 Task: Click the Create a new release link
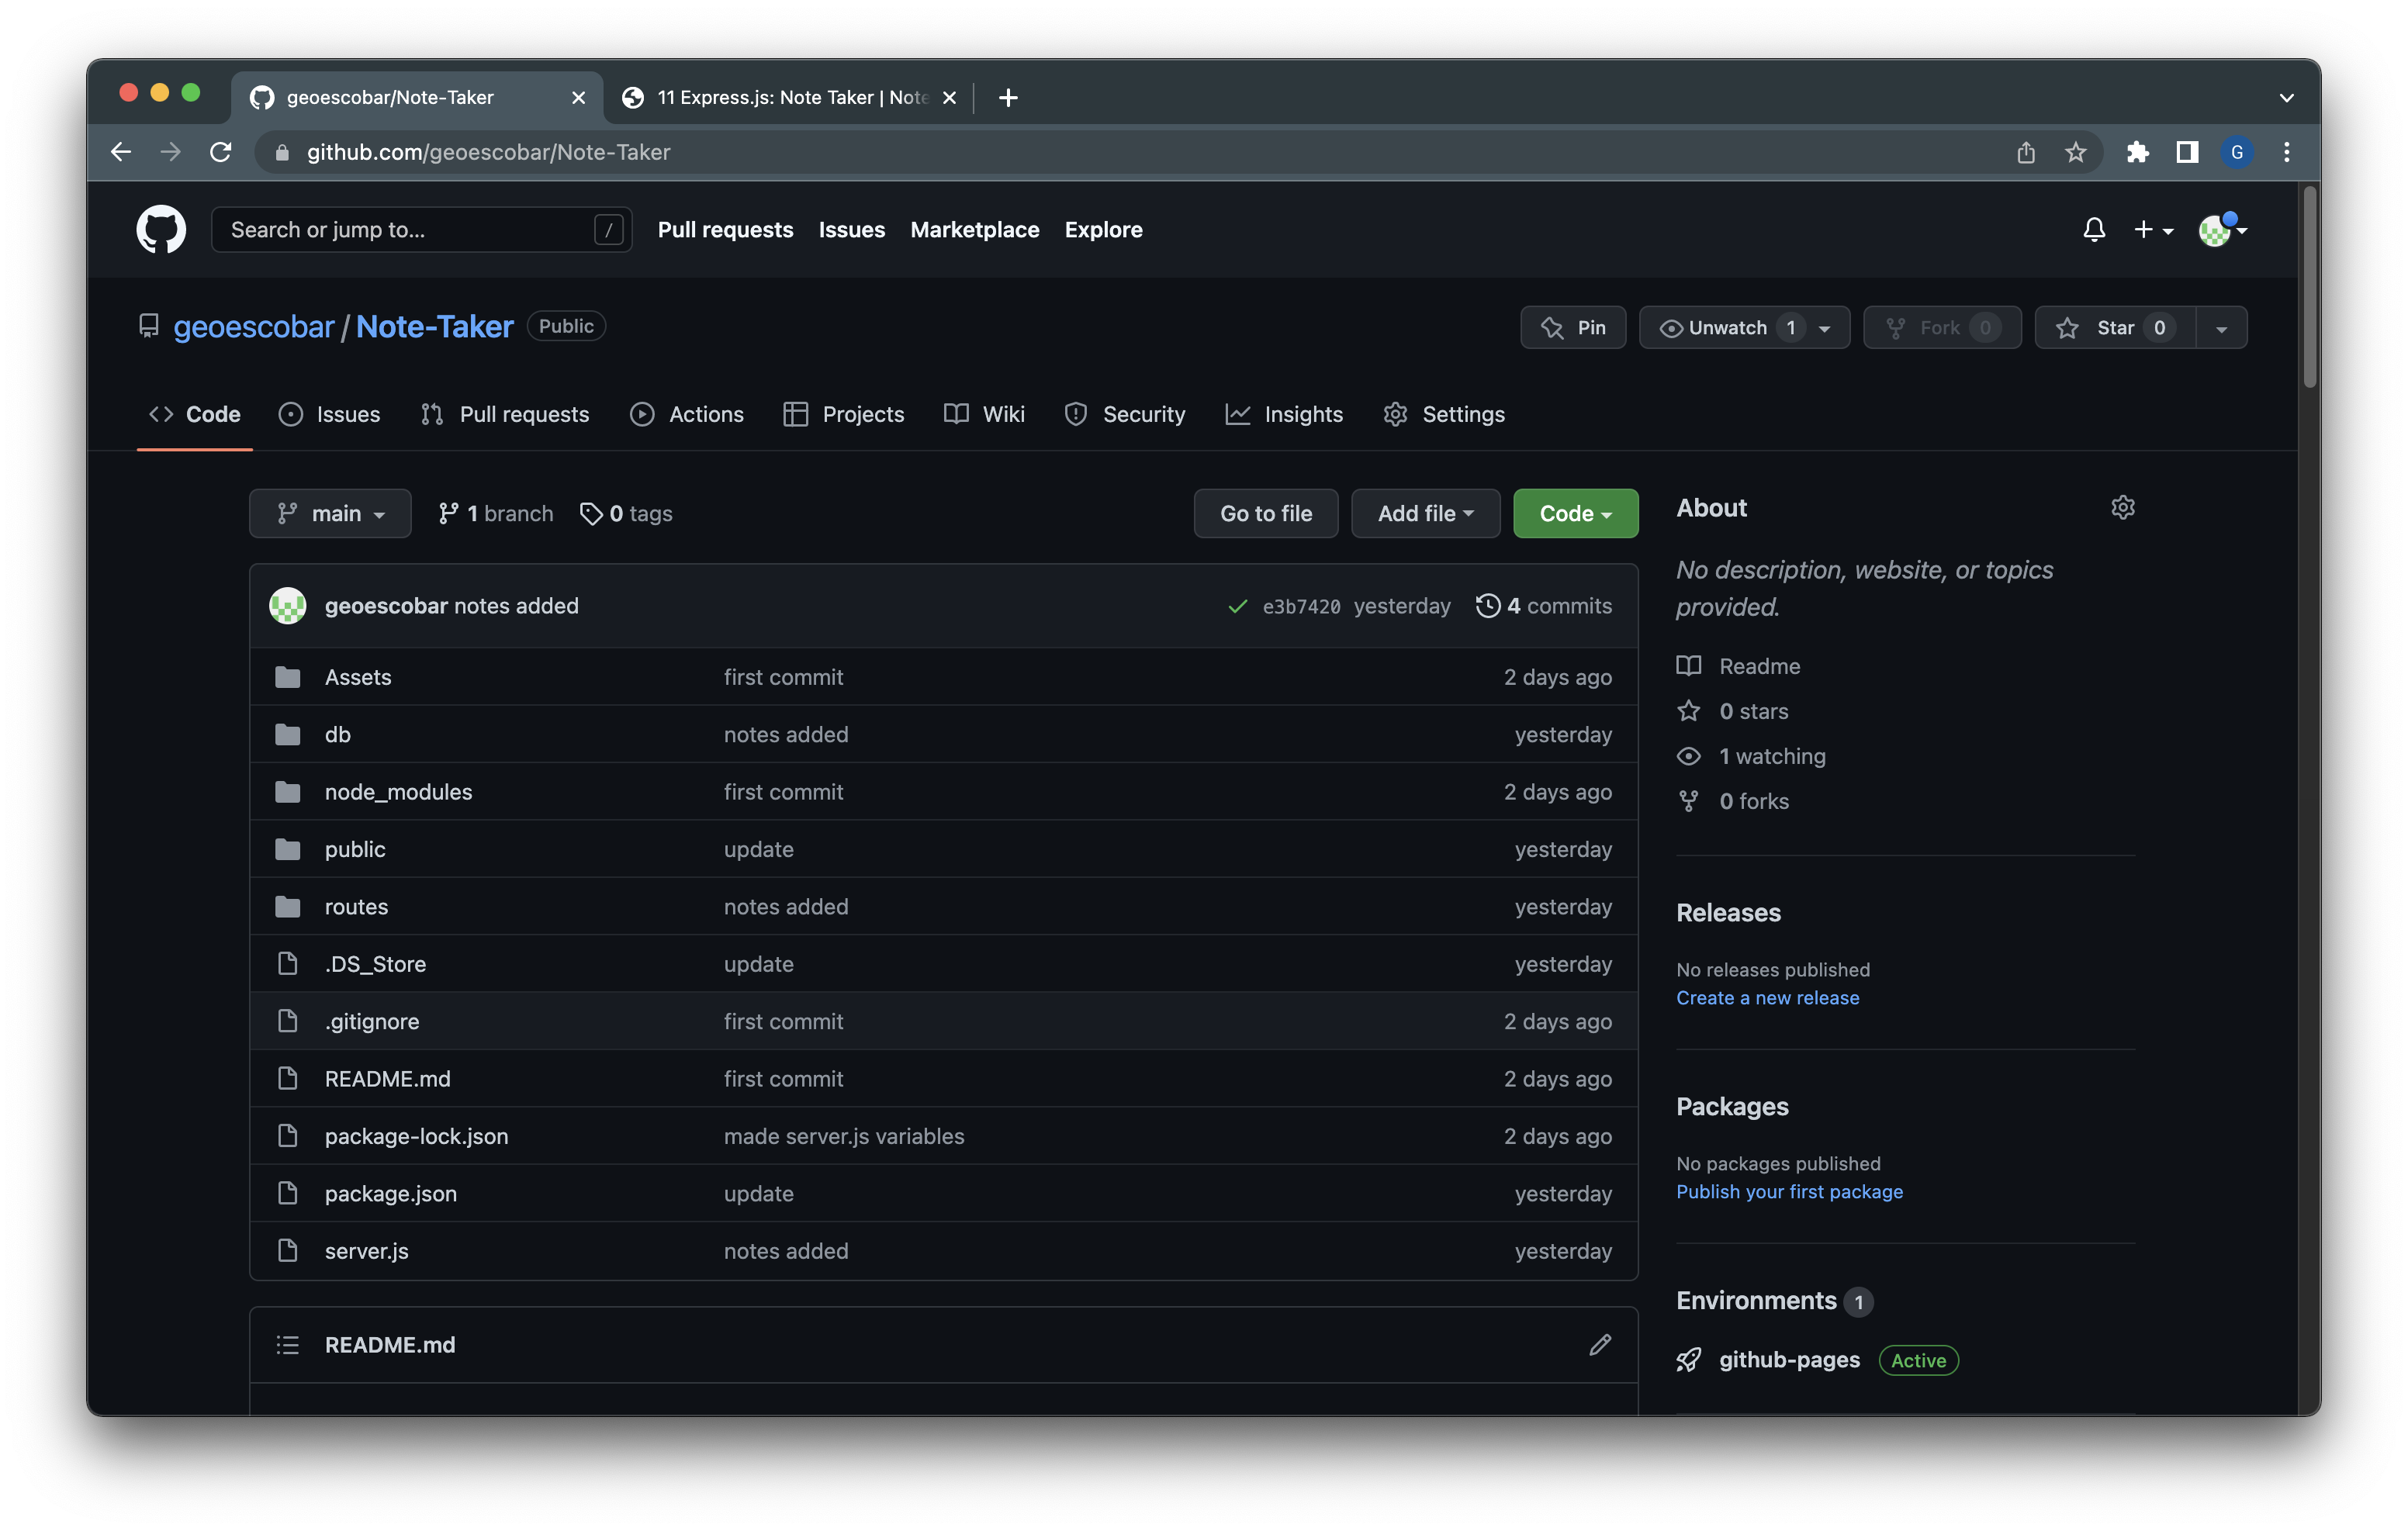pos(1767,998)
